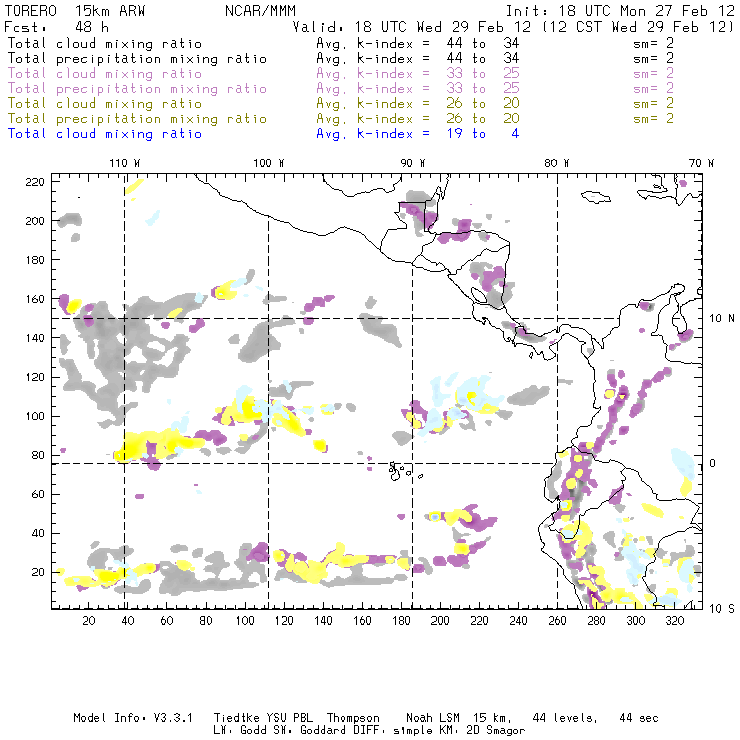Click the 'TORERO 15km ARW' title text
740x740 pixels.
click(x=75, y=11)
